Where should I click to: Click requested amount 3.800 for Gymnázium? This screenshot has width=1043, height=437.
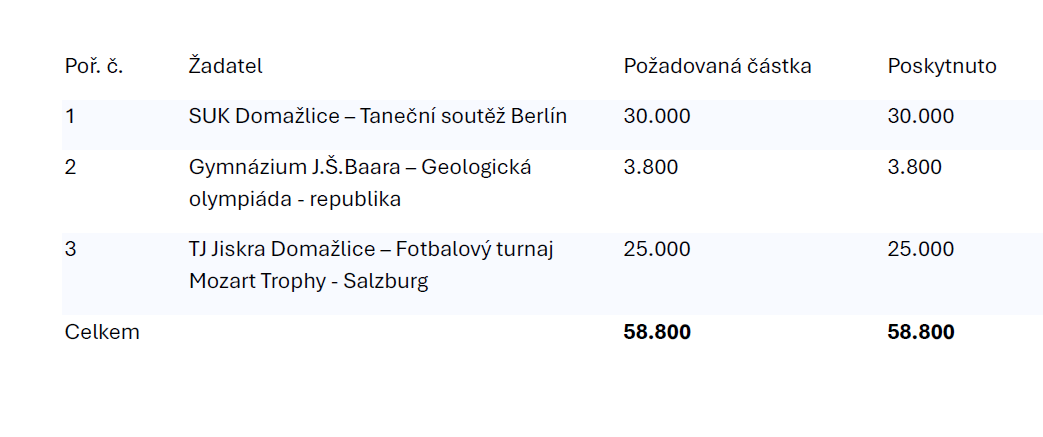(651, 166)
